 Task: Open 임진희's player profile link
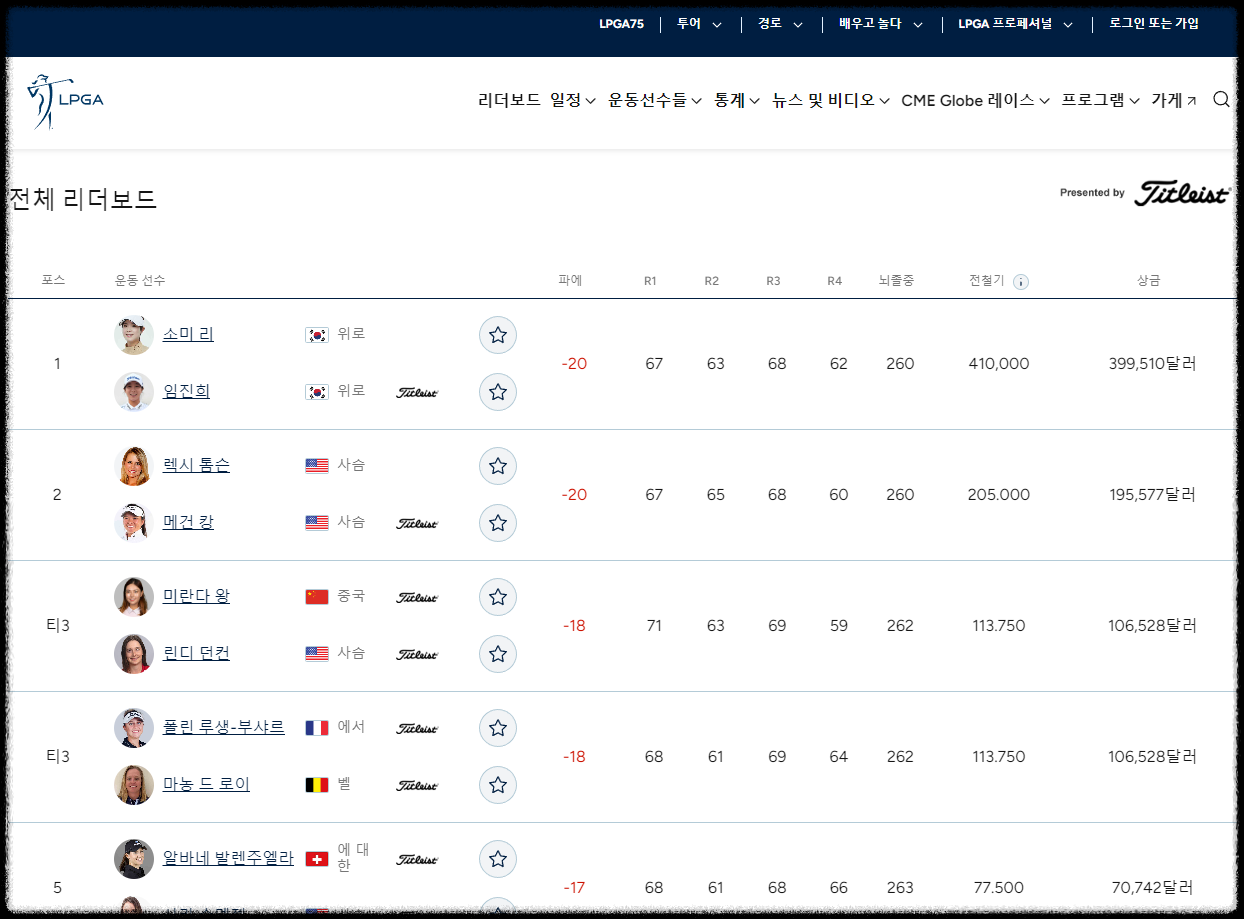187,391
